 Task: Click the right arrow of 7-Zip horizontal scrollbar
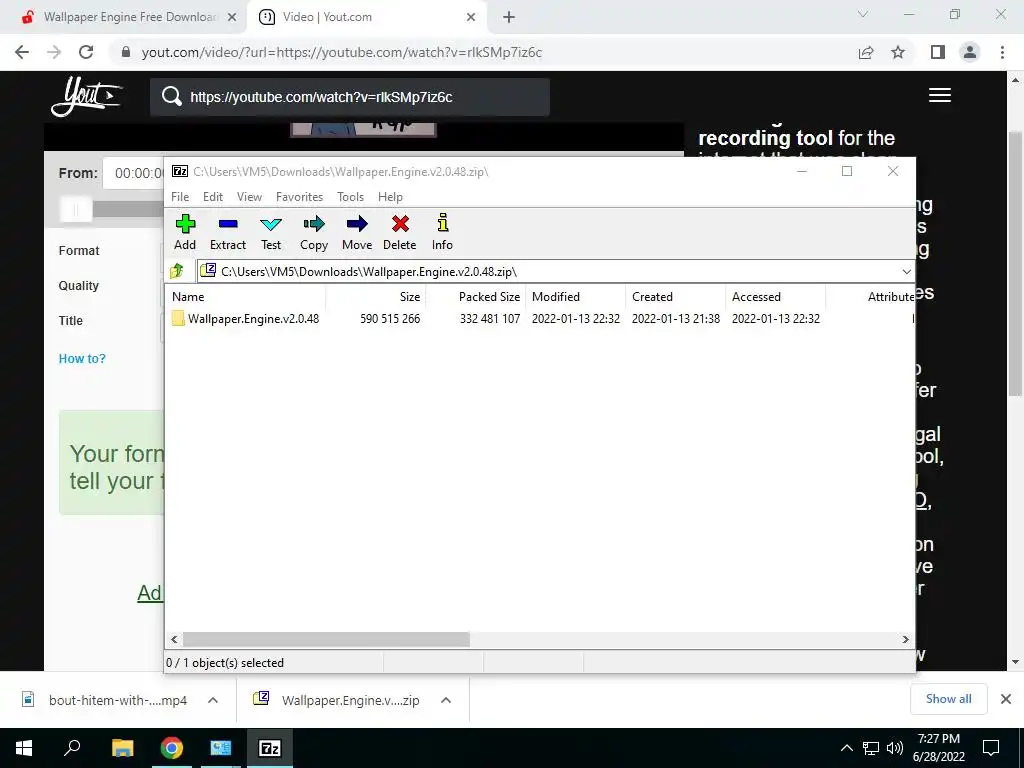(906, 639)
